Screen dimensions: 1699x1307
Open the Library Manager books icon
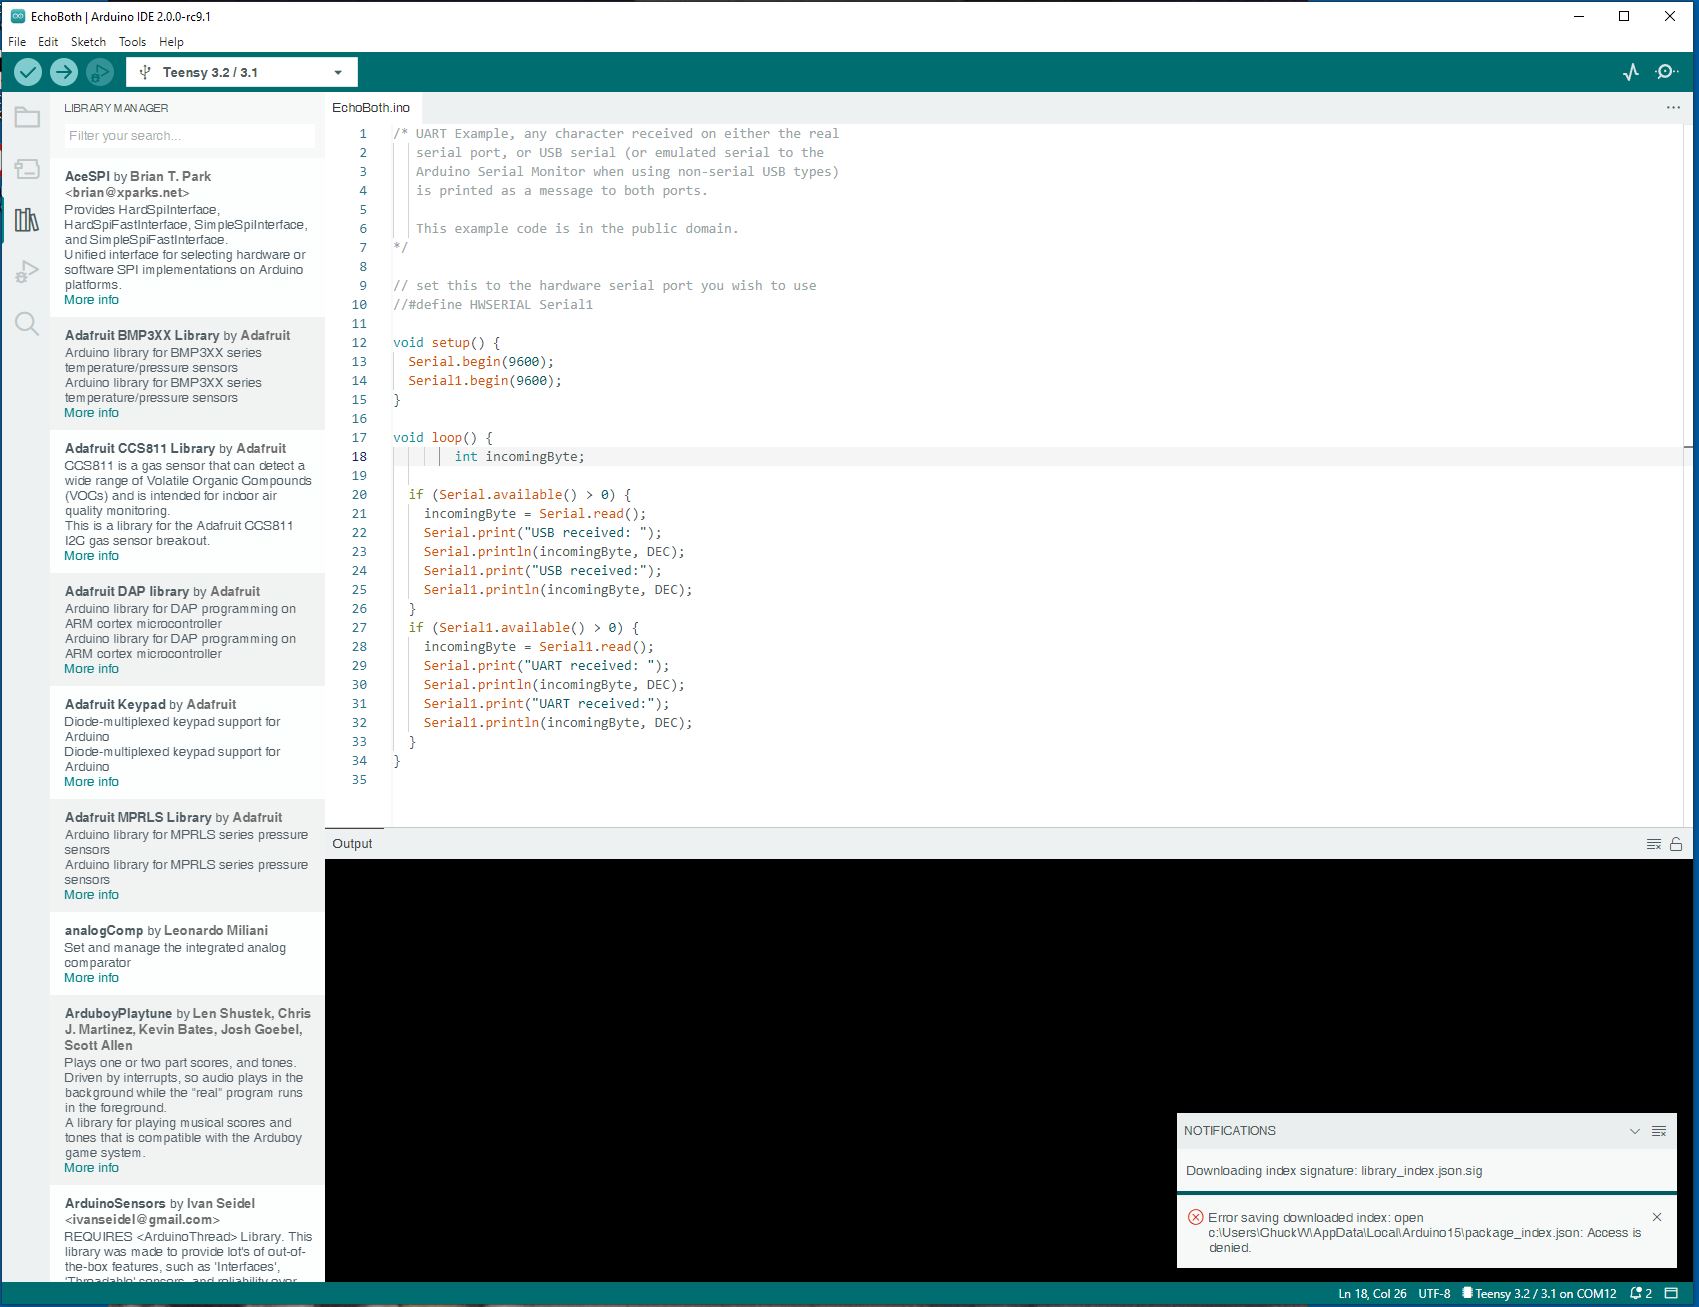[x=26, y=219]
